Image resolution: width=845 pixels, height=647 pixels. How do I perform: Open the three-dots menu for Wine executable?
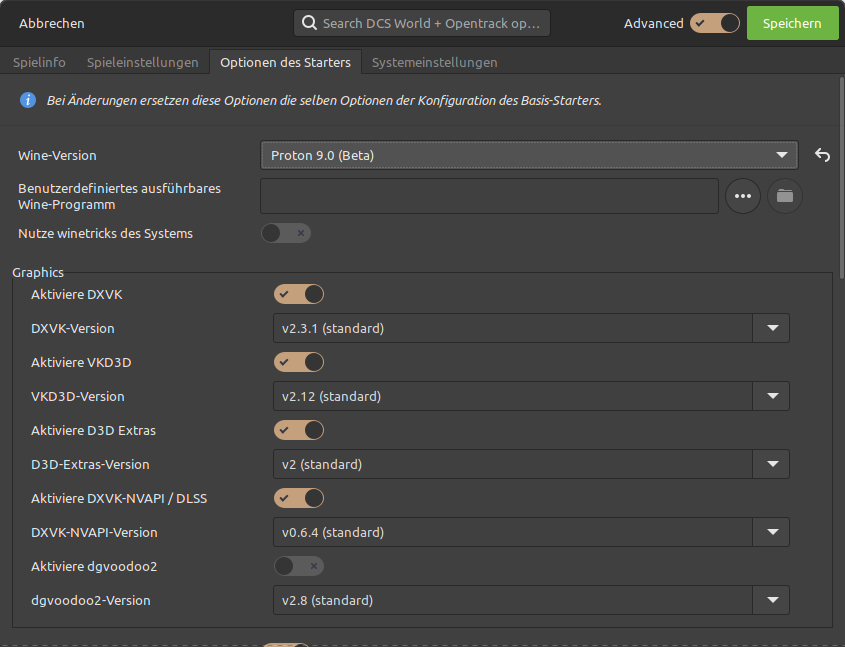click(x=743, y=196)
